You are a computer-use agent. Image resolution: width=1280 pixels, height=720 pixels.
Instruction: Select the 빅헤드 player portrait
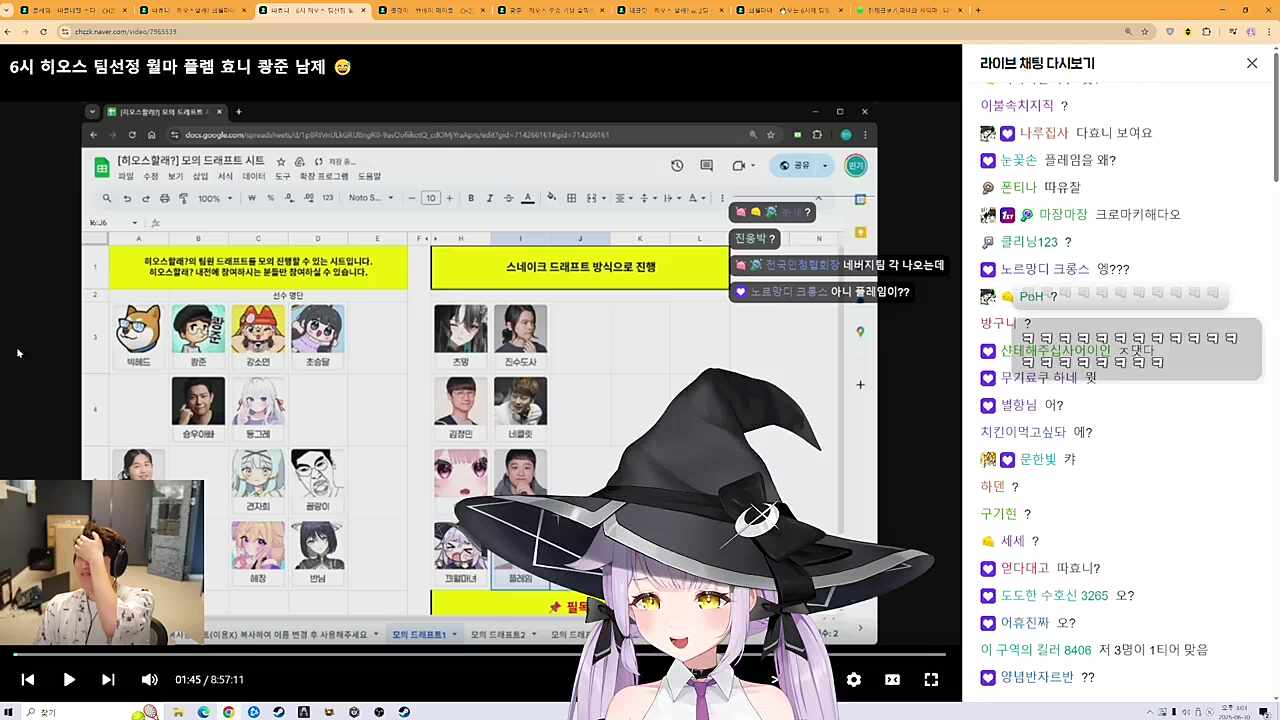[x=138, y=330]
